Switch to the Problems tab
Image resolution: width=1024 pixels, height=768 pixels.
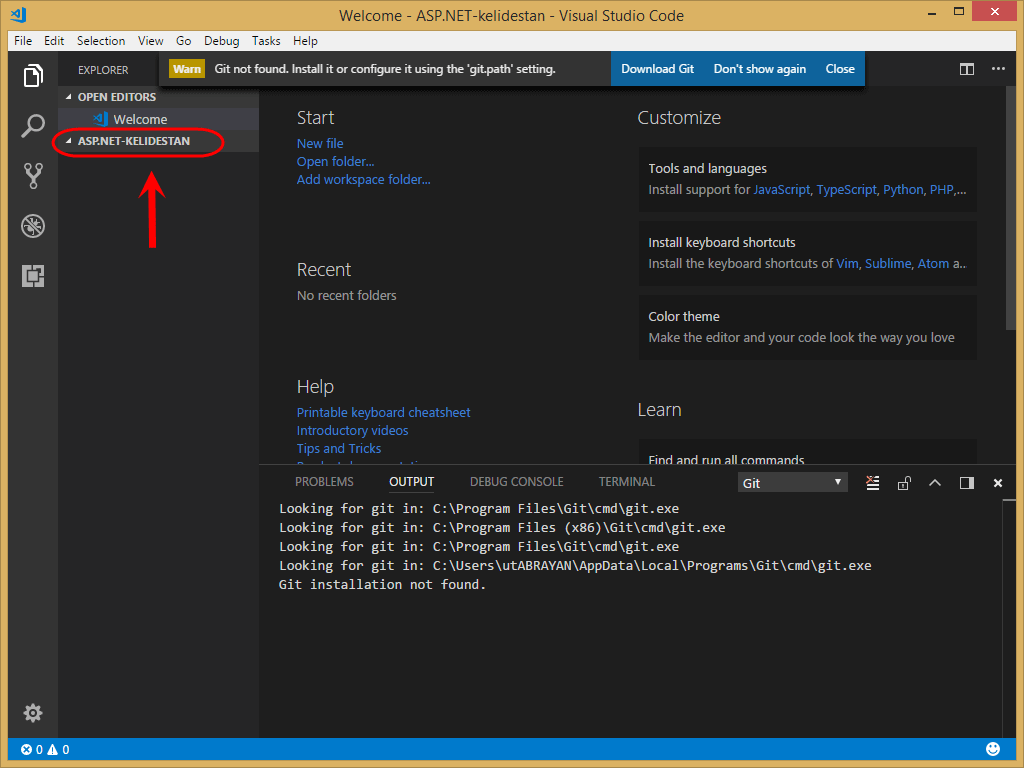click(324, 481)
